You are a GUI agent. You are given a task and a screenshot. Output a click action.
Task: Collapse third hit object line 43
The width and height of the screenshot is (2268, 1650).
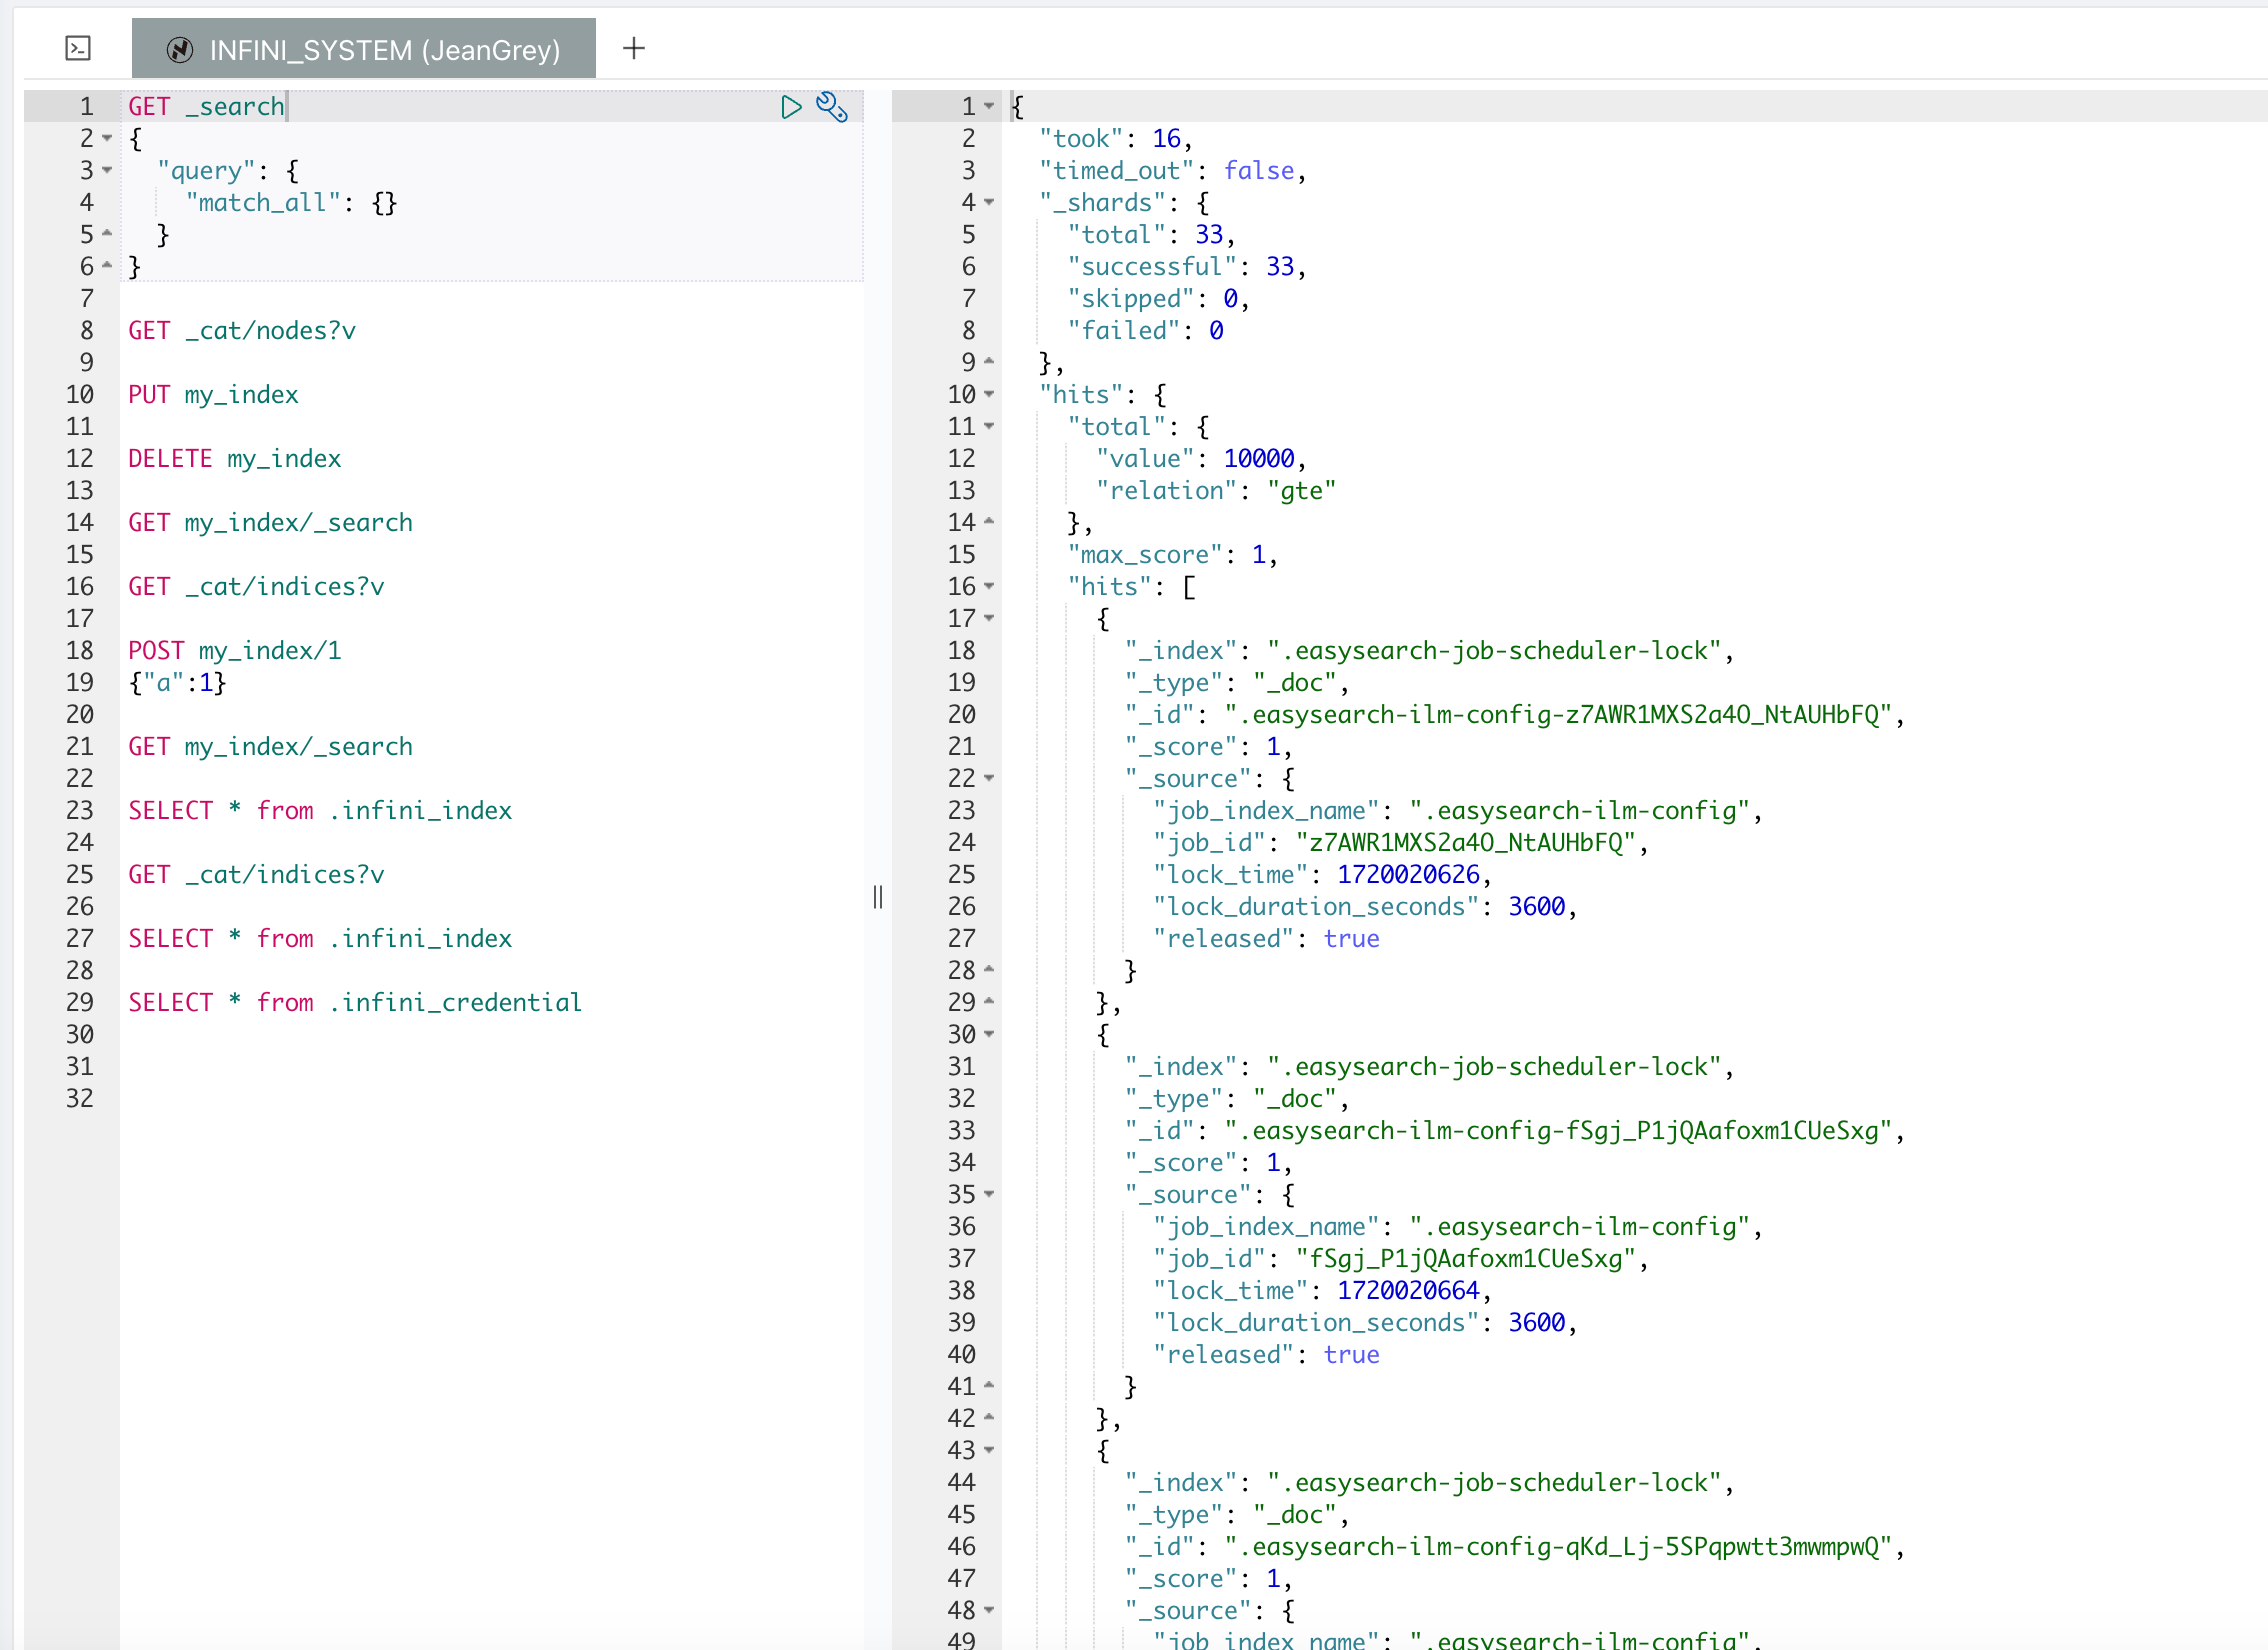[x=989, y=1451]
